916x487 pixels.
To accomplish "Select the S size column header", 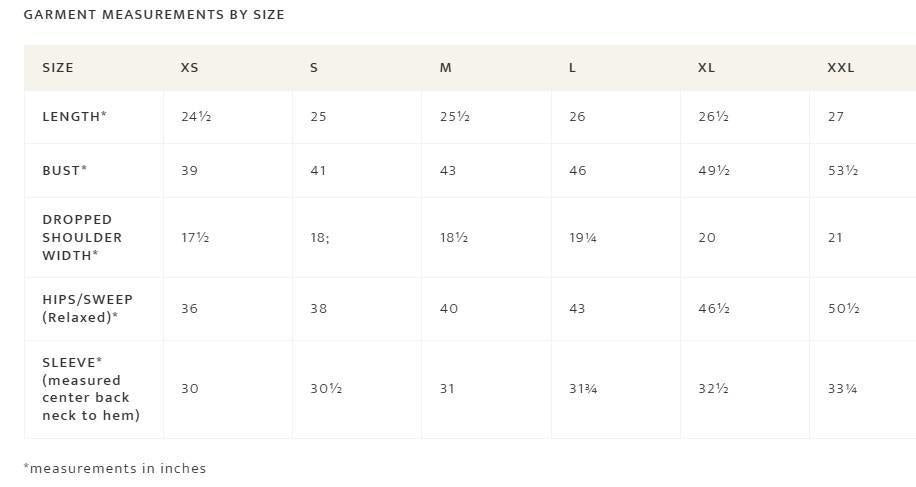I will click(x=314, y=68).
